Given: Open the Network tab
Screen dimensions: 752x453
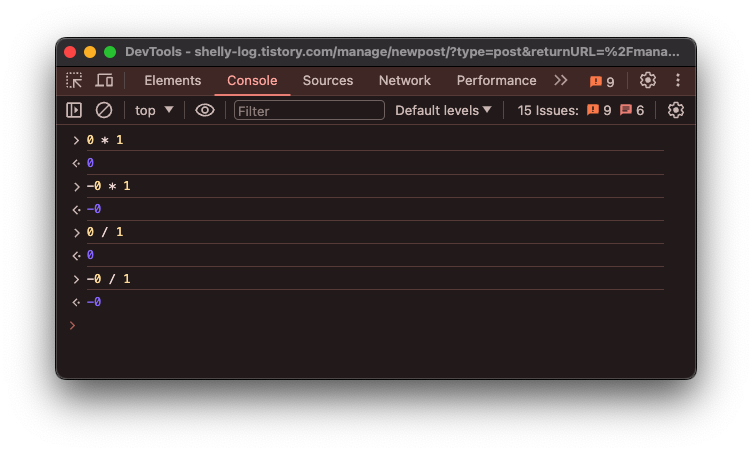Looking at the screenshot, I should coord(405,81).
